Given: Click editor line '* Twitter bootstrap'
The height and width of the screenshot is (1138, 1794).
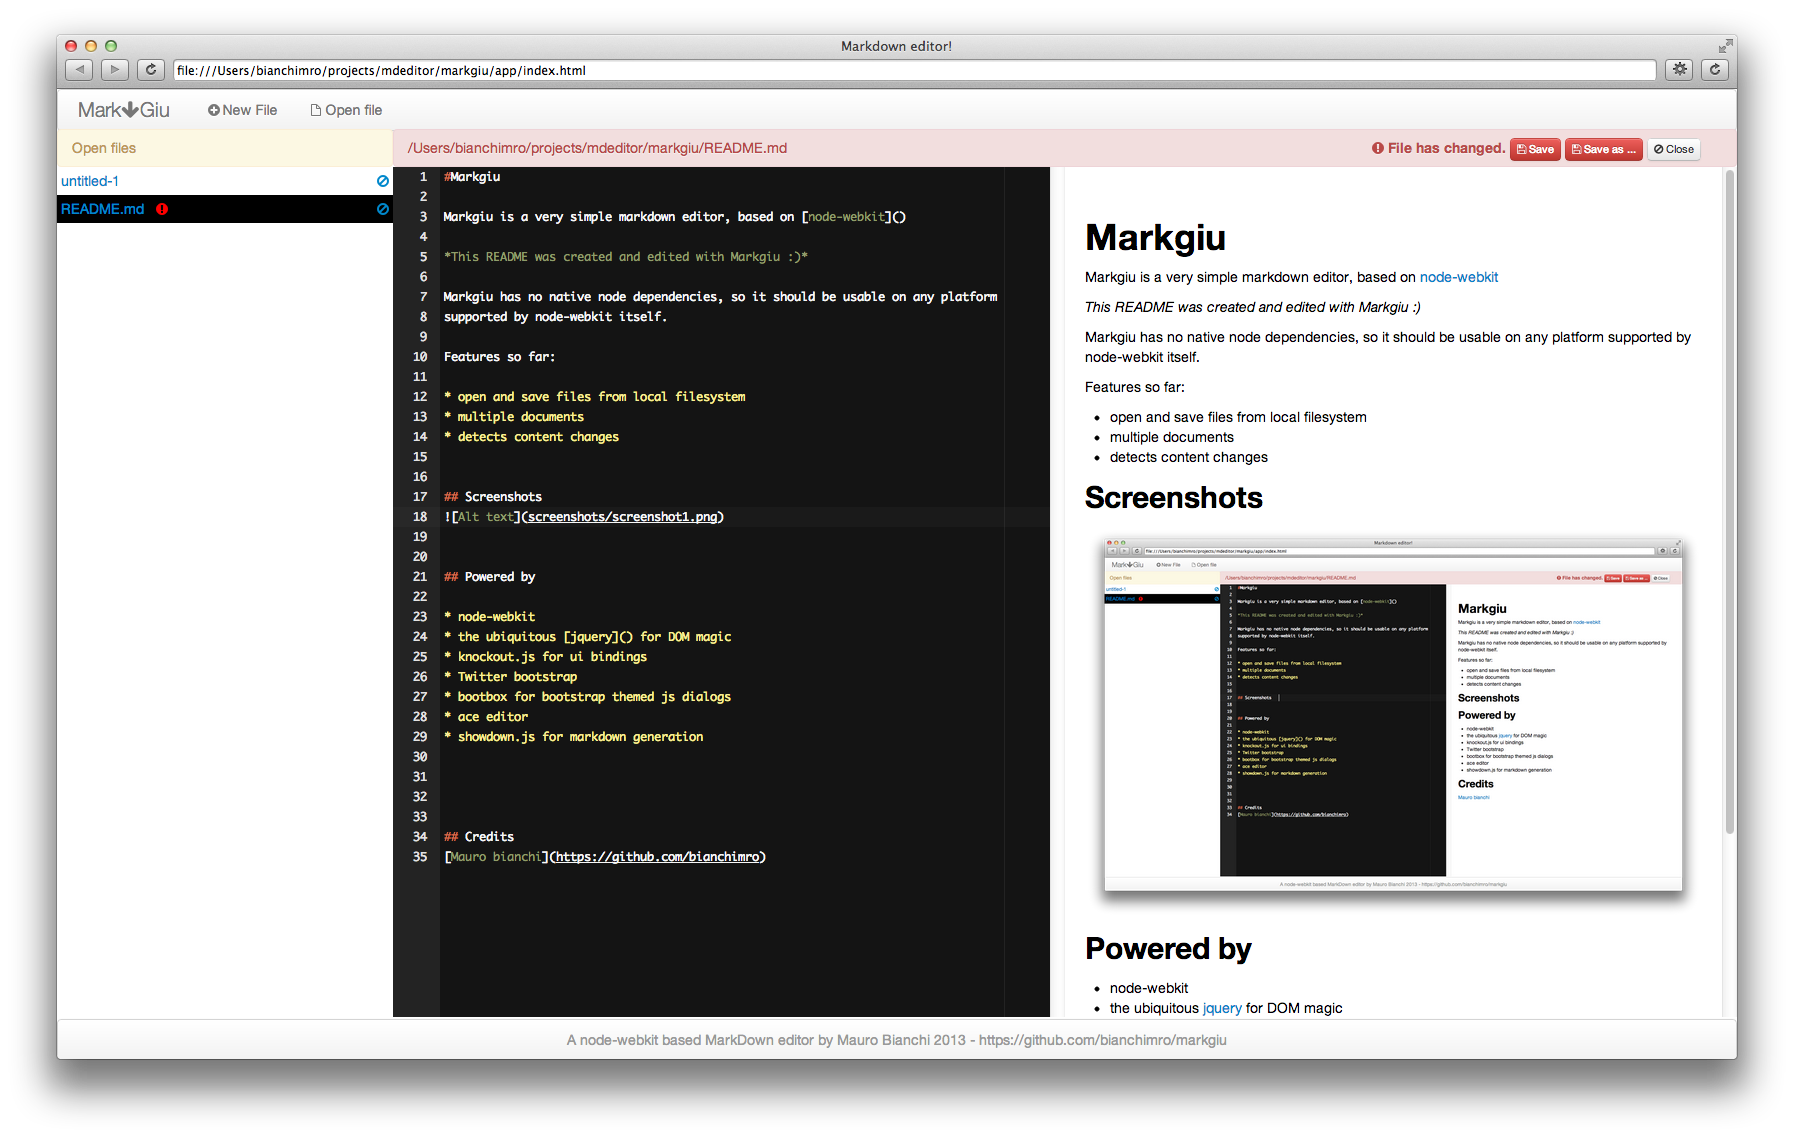Looking at the screenshot, I should pos(510,676).
